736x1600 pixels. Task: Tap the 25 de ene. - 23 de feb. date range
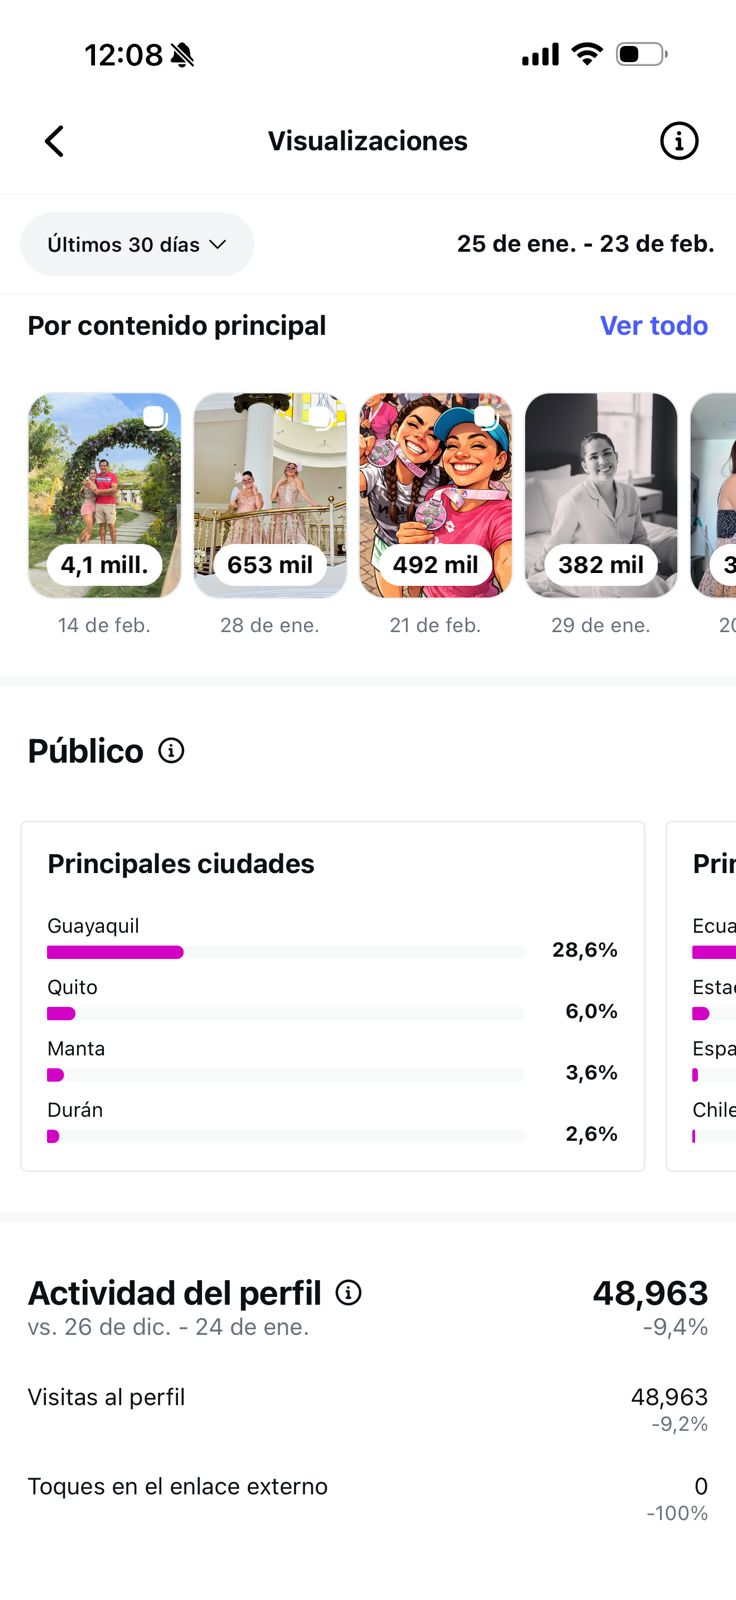click(585, 244)
